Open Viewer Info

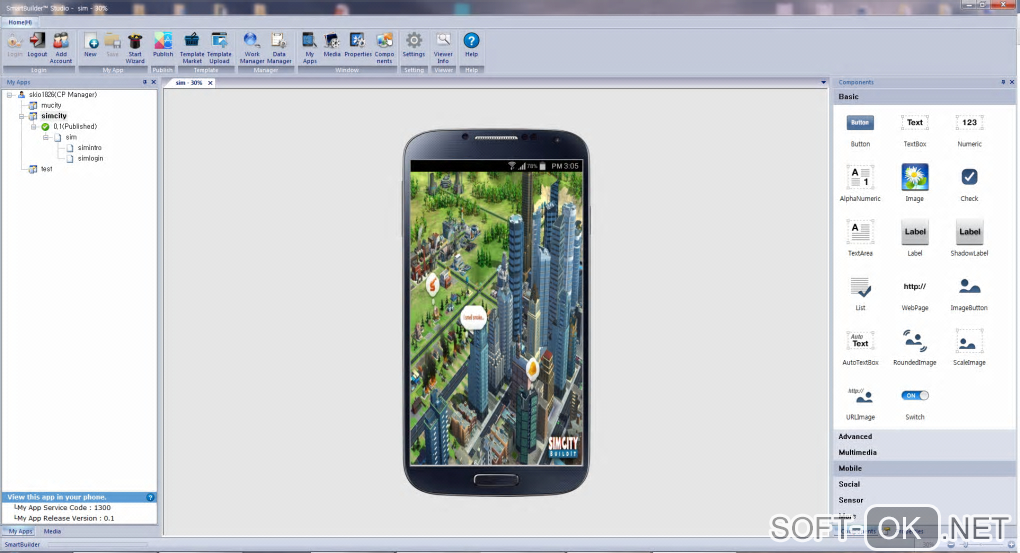point(443,47)
